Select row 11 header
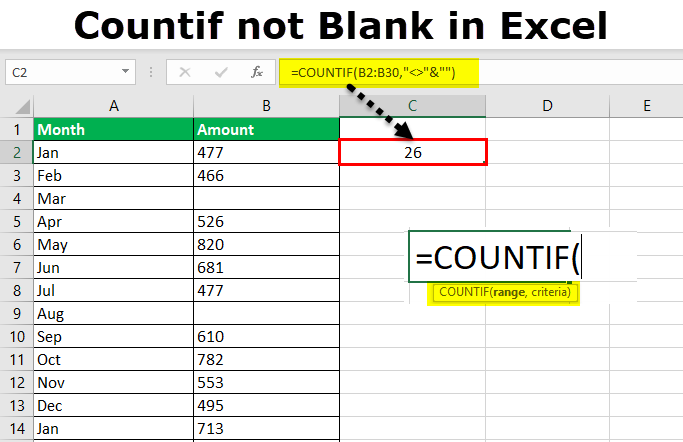This screenshot has height=442, width=683. [17, 360]
